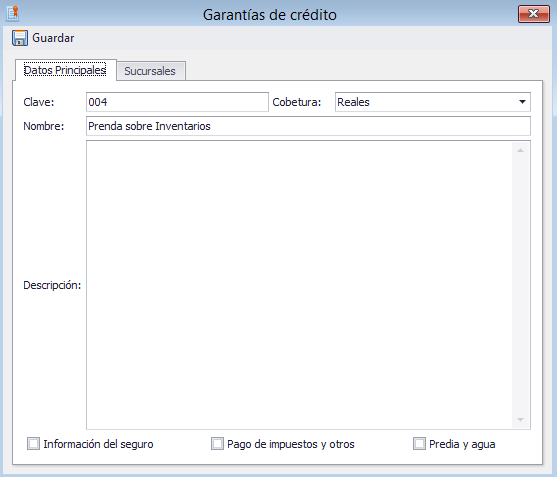Click the description scrollbar down arrow
Screen dimensions: 557x477
click(520, 420)
